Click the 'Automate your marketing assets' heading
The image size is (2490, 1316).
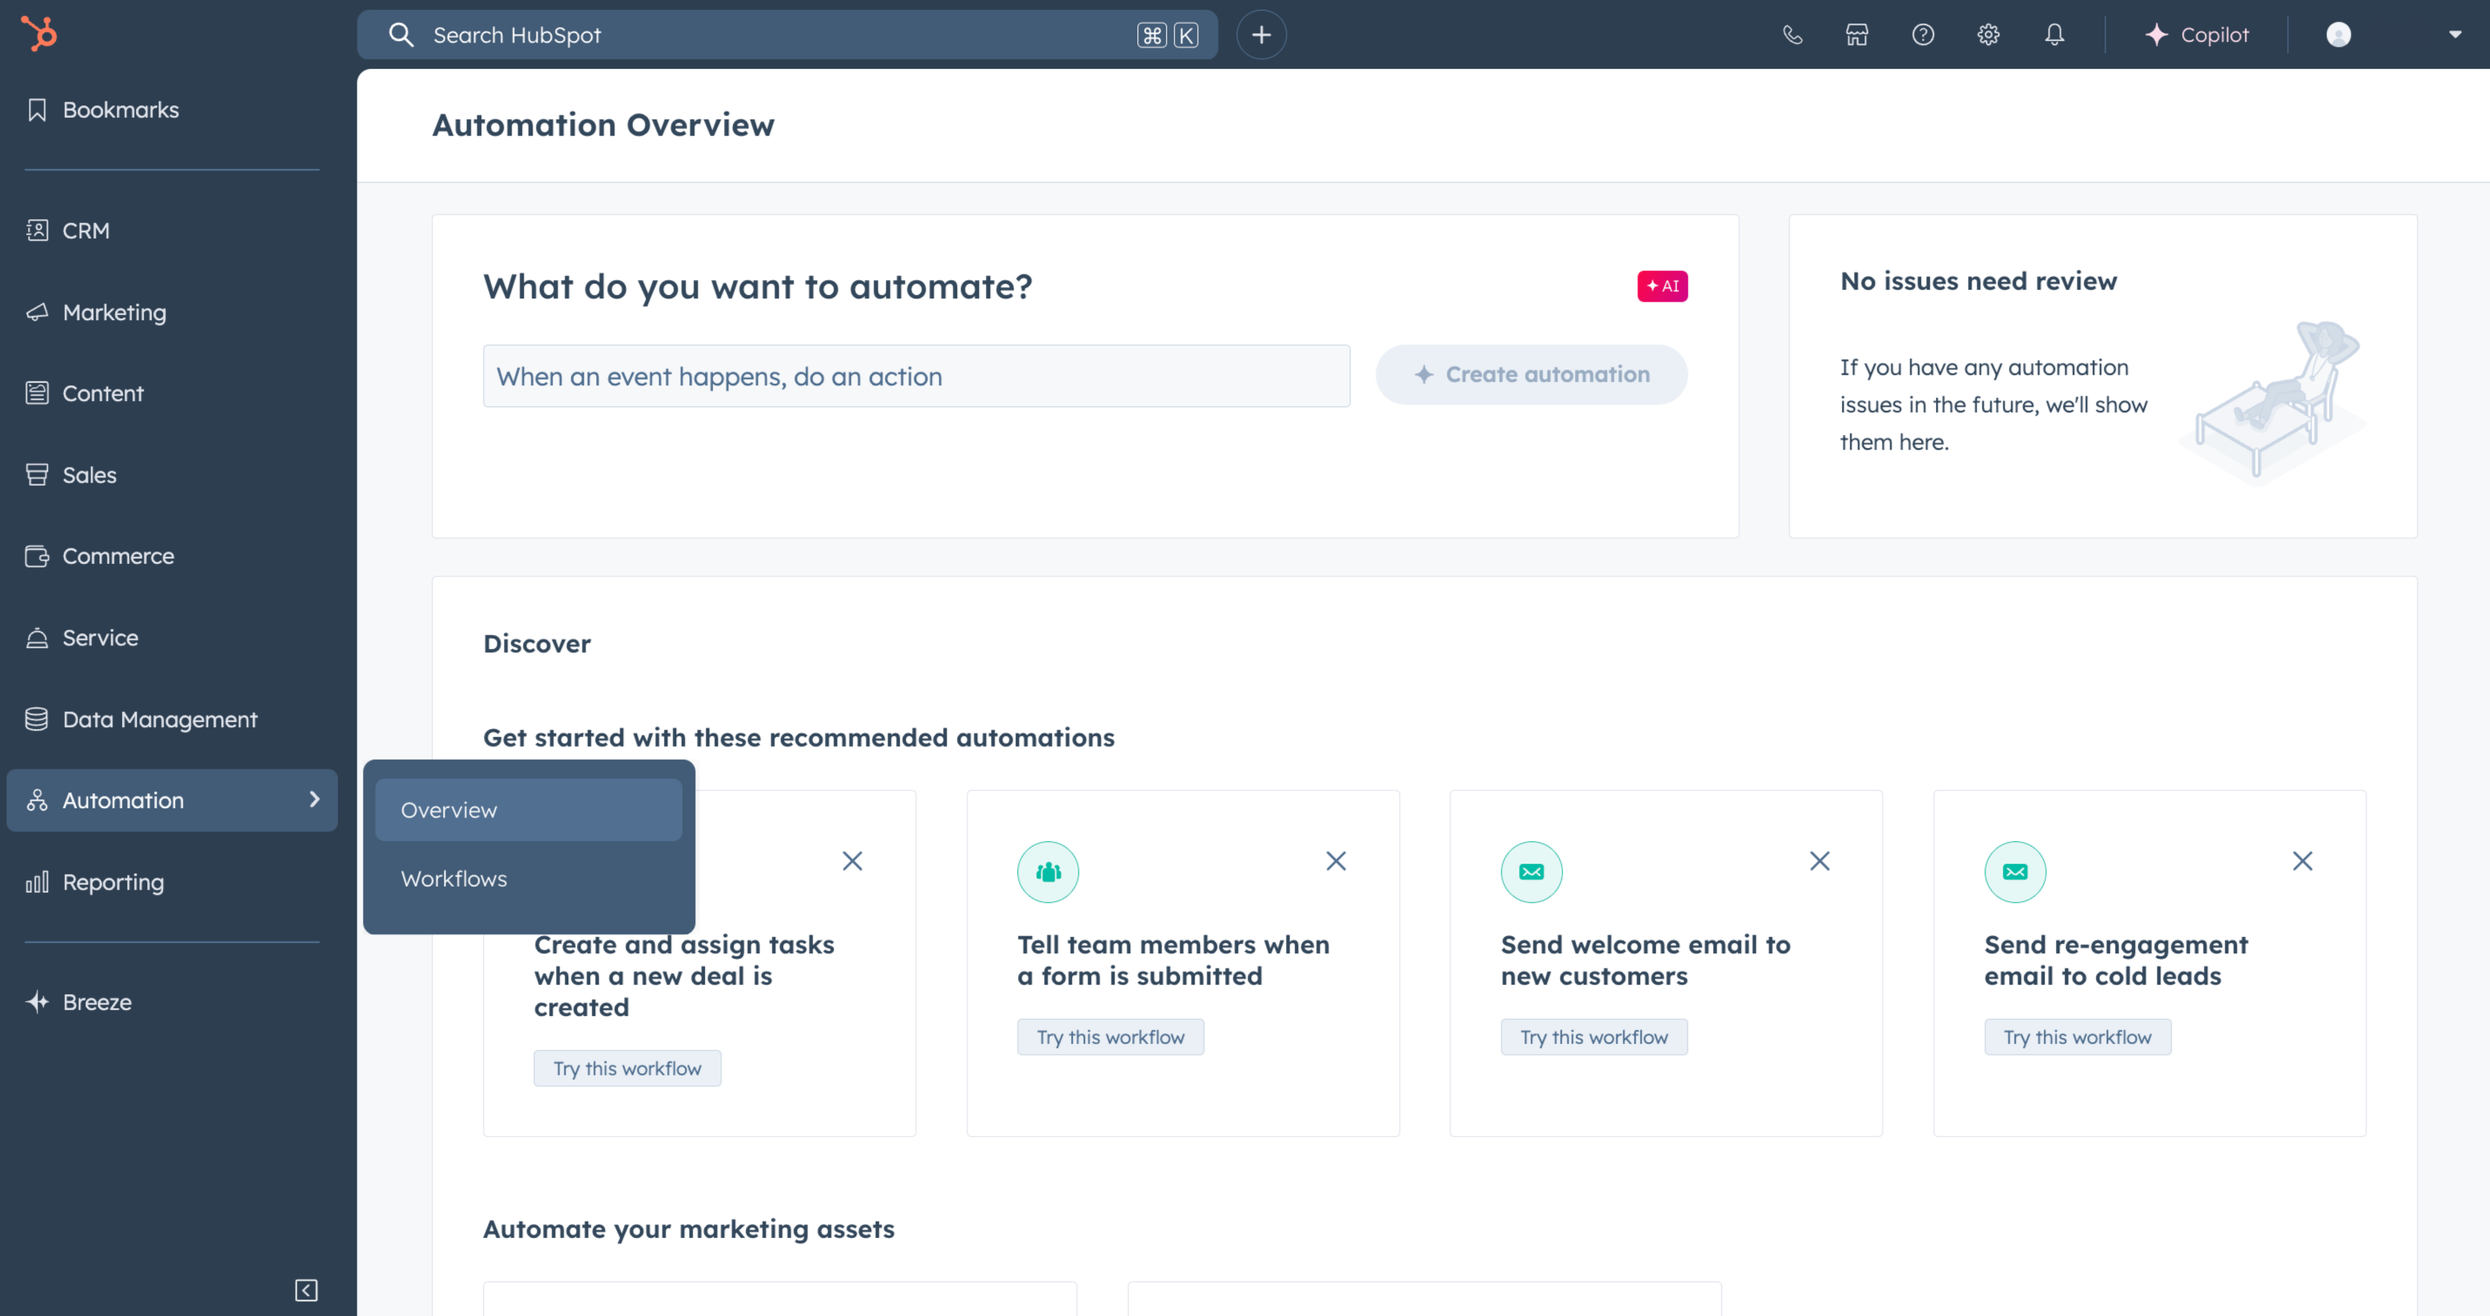coord(688,1229)
